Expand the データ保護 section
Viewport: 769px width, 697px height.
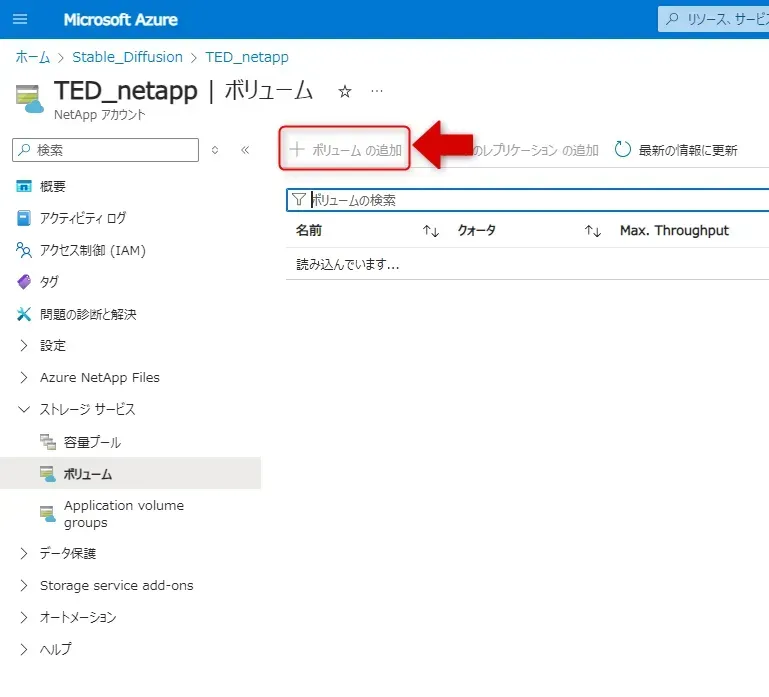[x=24, y=554]
